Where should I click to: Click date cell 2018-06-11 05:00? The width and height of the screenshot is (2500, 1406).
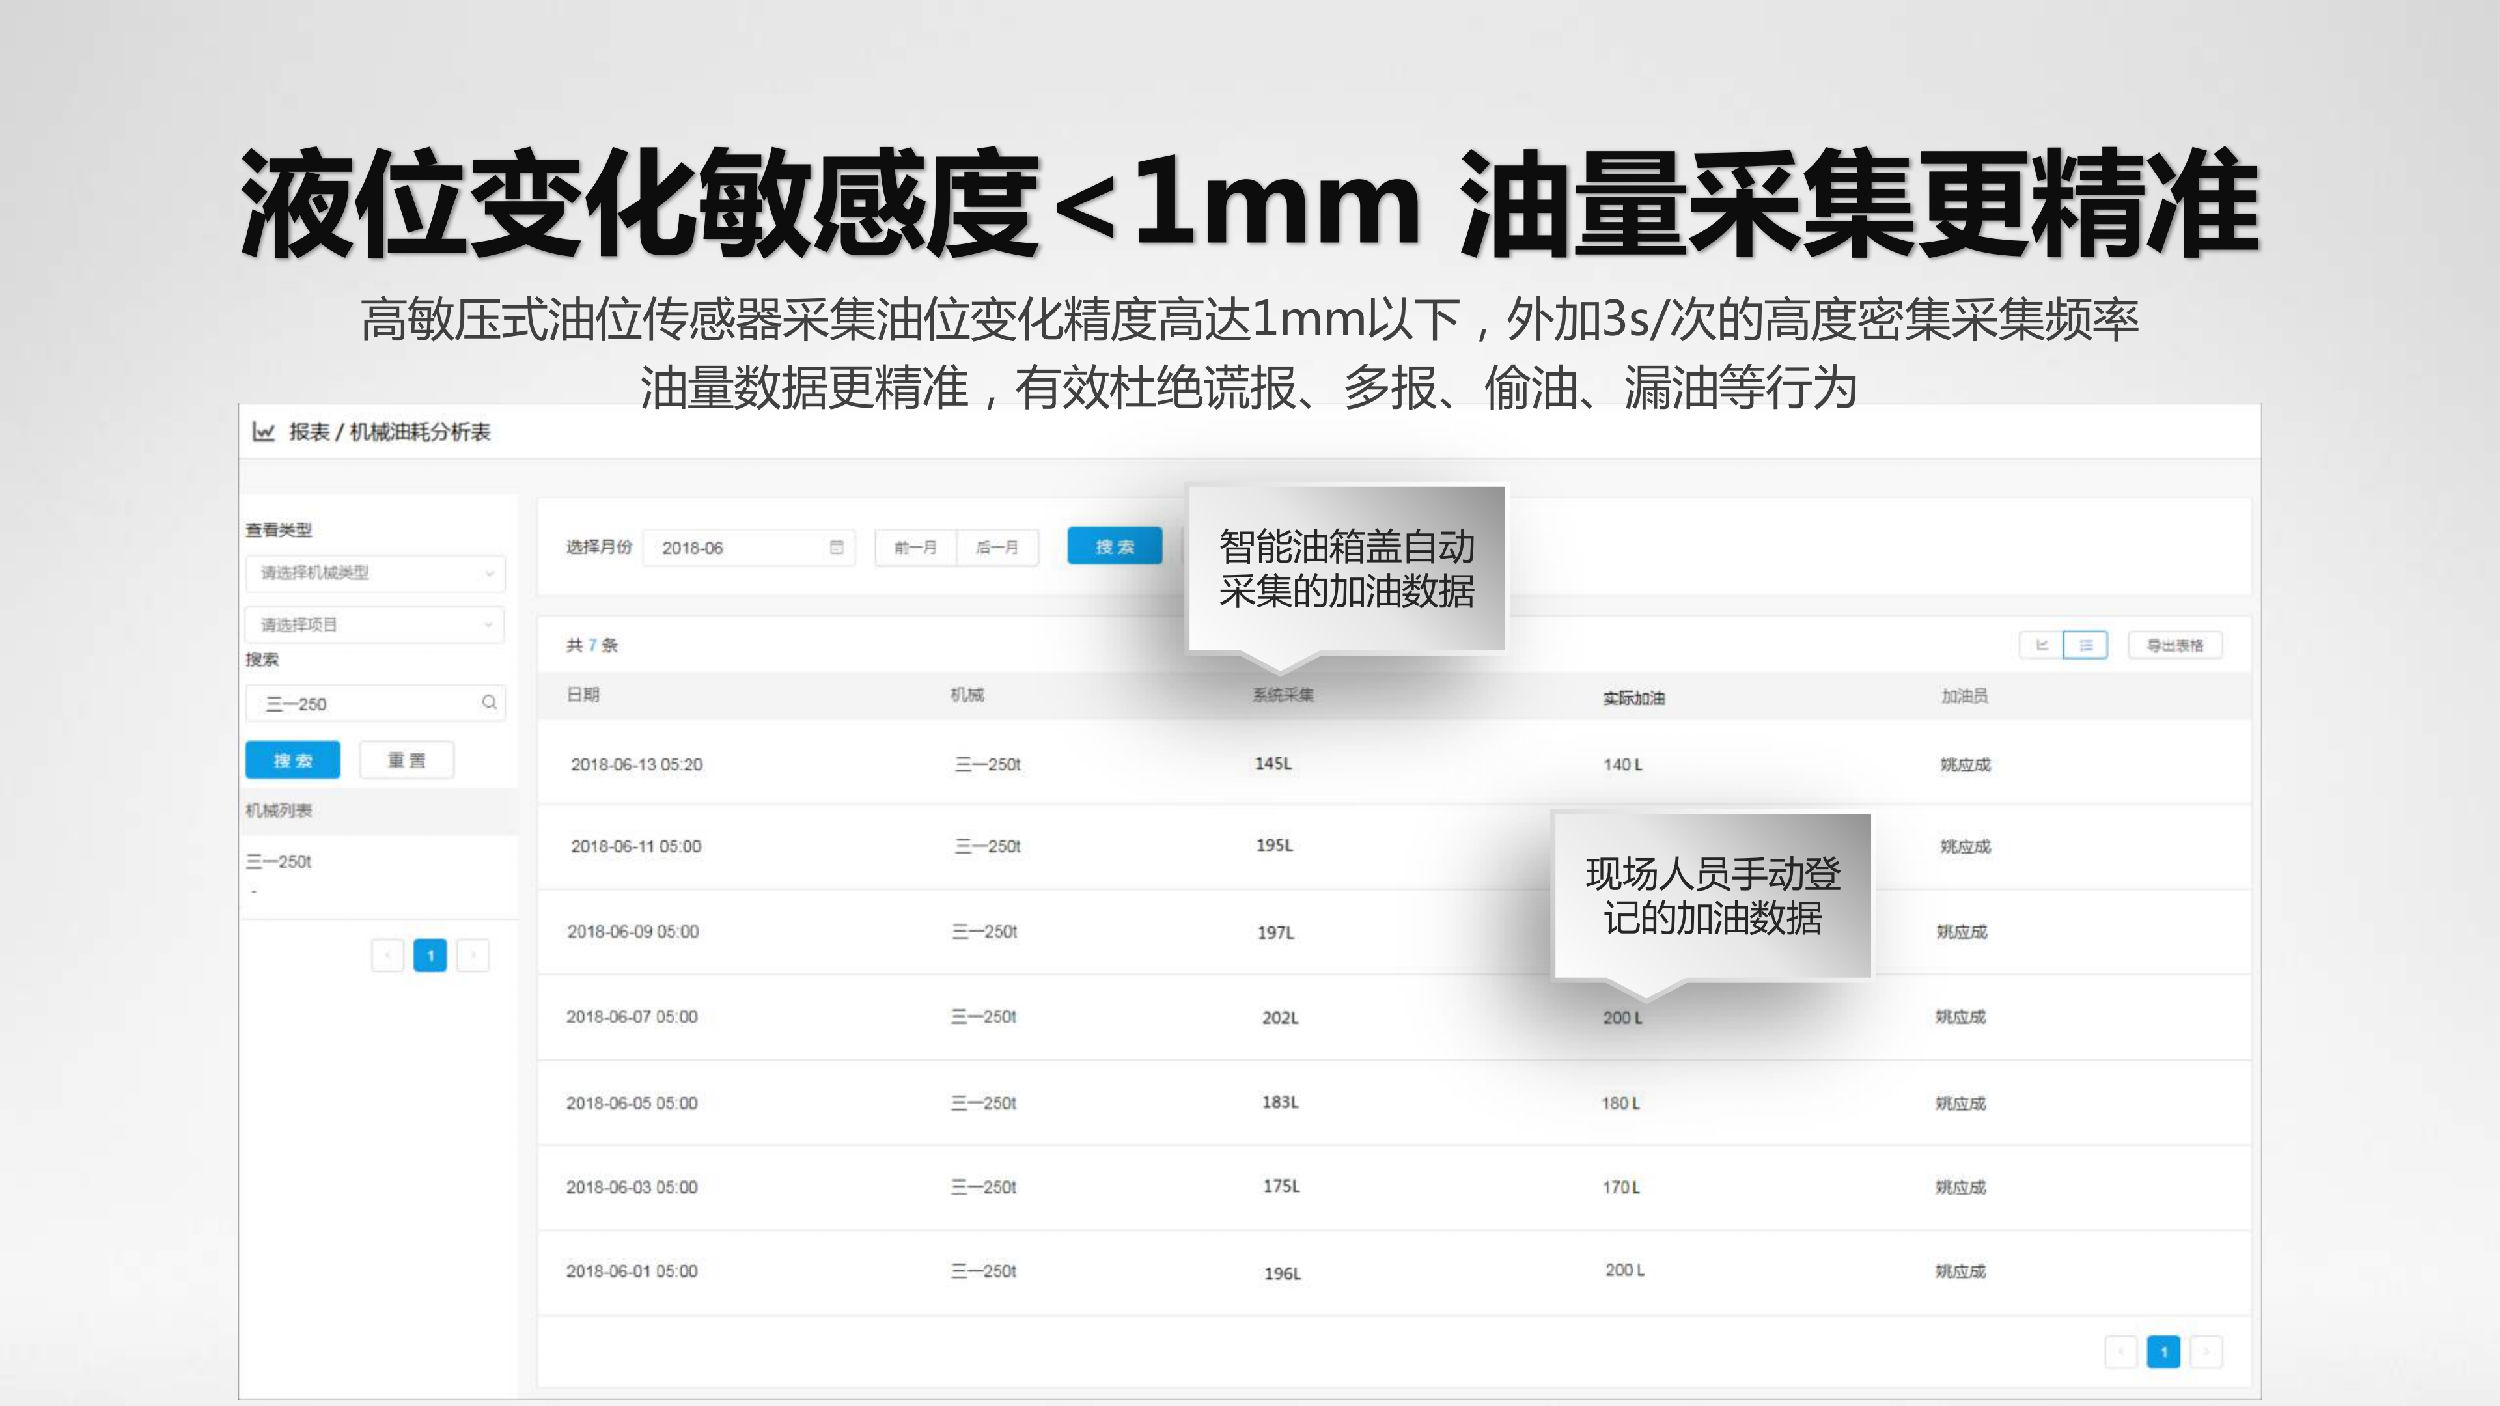pos(636,846)
